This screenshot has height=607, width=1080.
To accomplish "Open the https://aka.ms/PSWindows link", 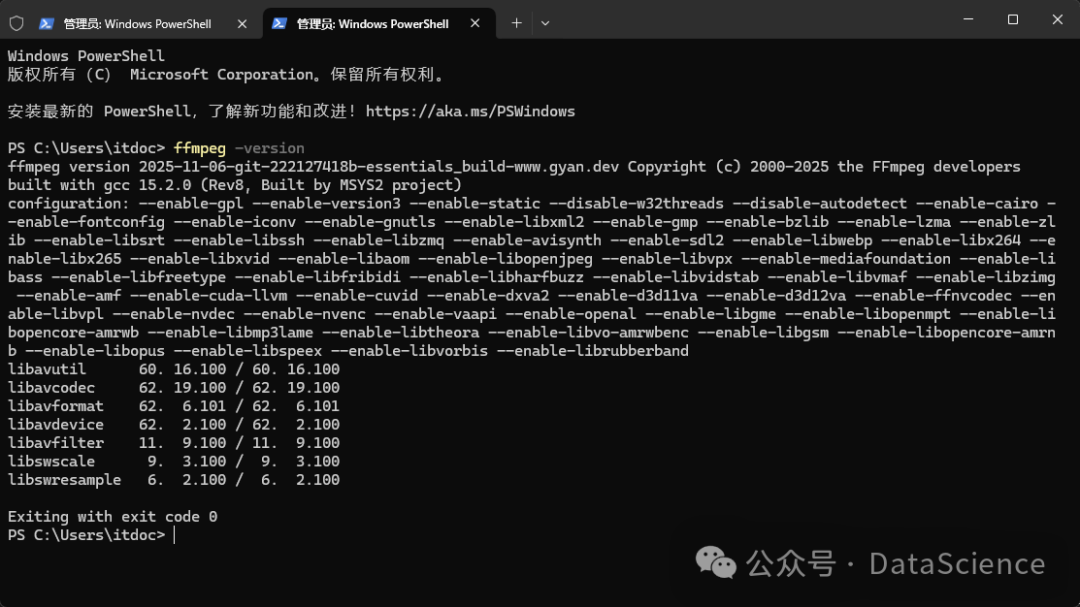I will click(x=470, y=112).
